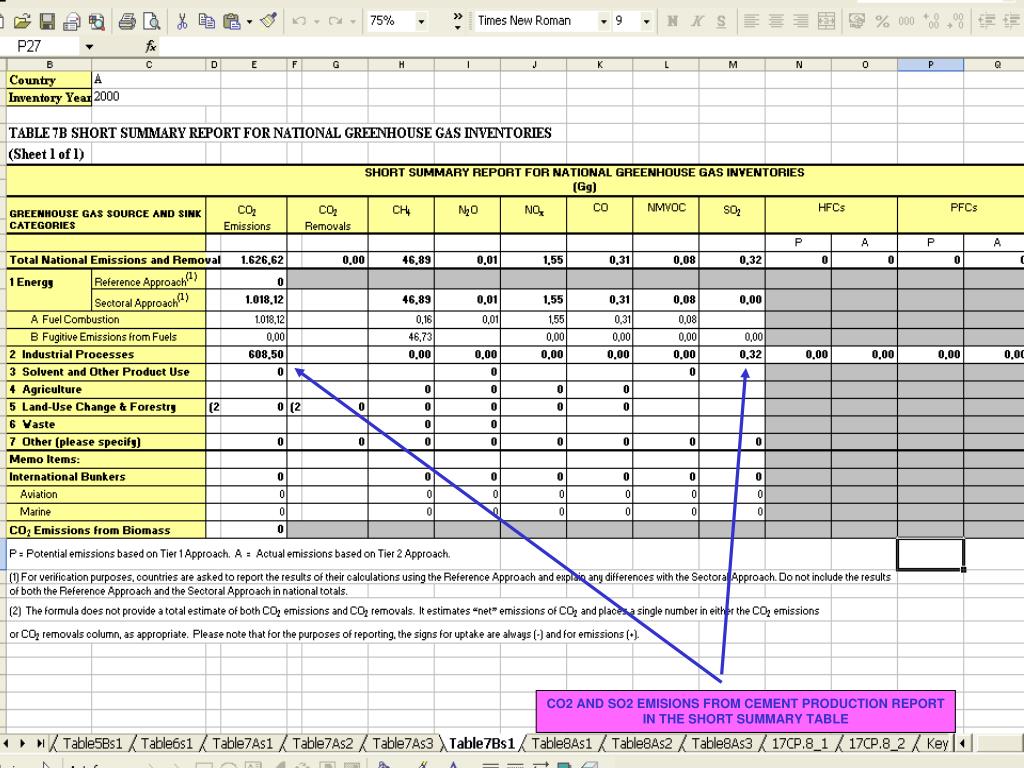The width and height of the screenshot is (1024, 768).
Task: Center align the cell text
Action: [x=776, y=22]
